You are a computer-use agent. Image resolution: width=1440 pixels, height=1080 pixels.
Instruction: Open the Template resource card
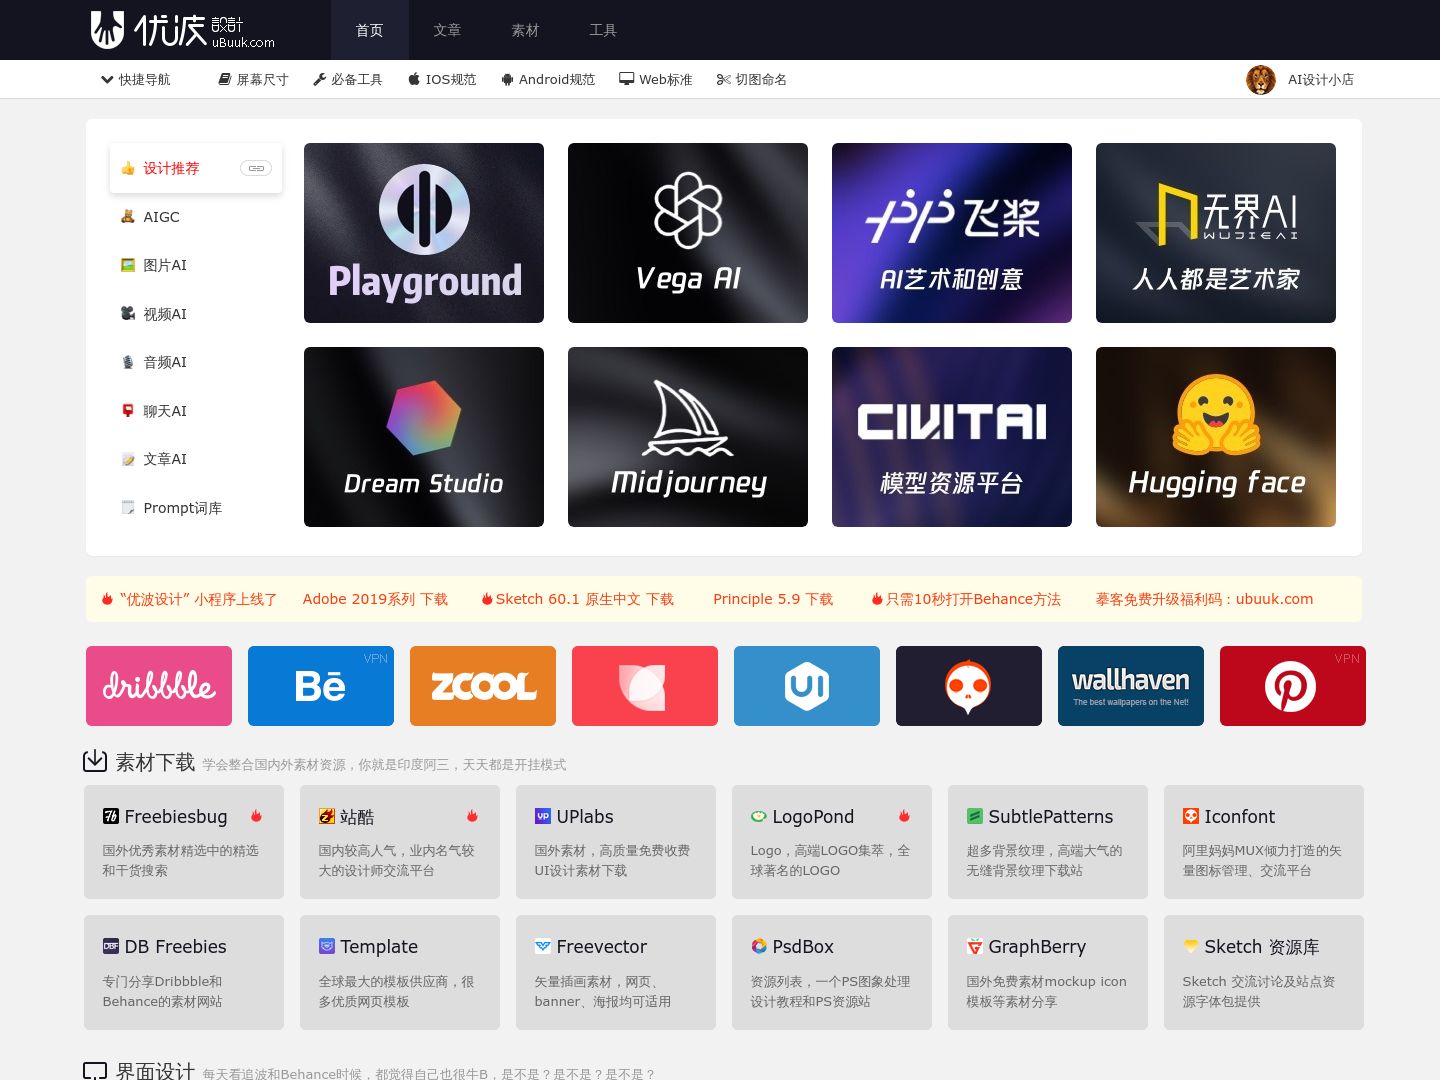click(x=400, y=972)
